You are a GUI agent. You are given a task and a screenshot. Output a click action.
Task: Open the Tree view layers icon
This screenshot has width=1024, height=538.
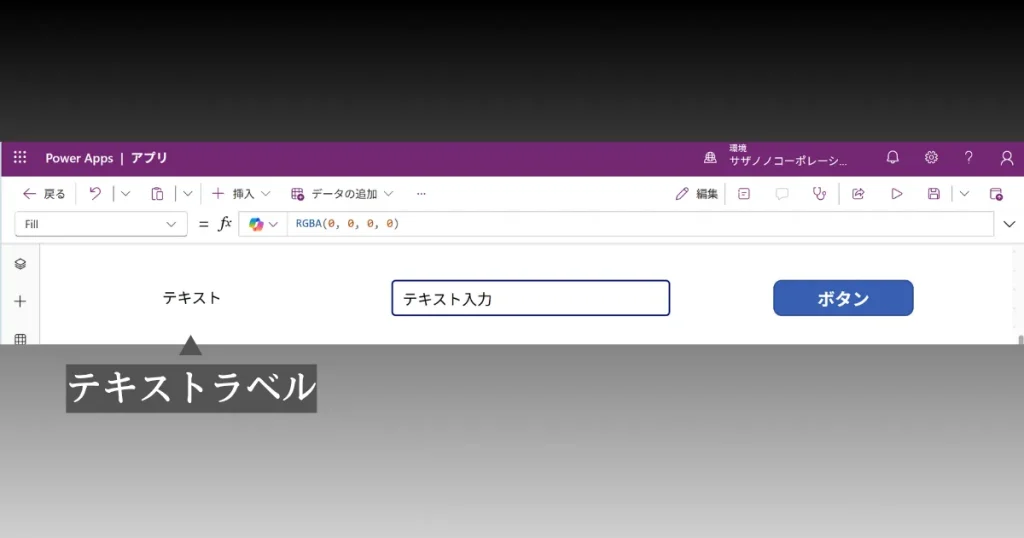click(20, 264)
